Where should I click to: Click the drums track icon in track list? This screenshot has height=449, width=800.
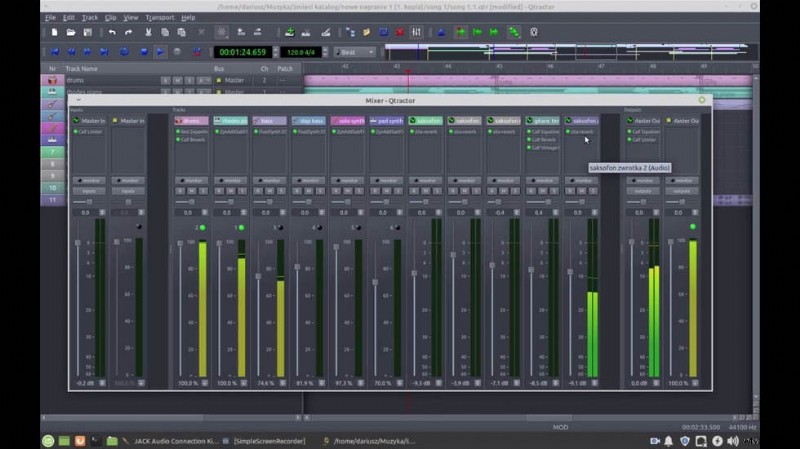coord(52,80)
